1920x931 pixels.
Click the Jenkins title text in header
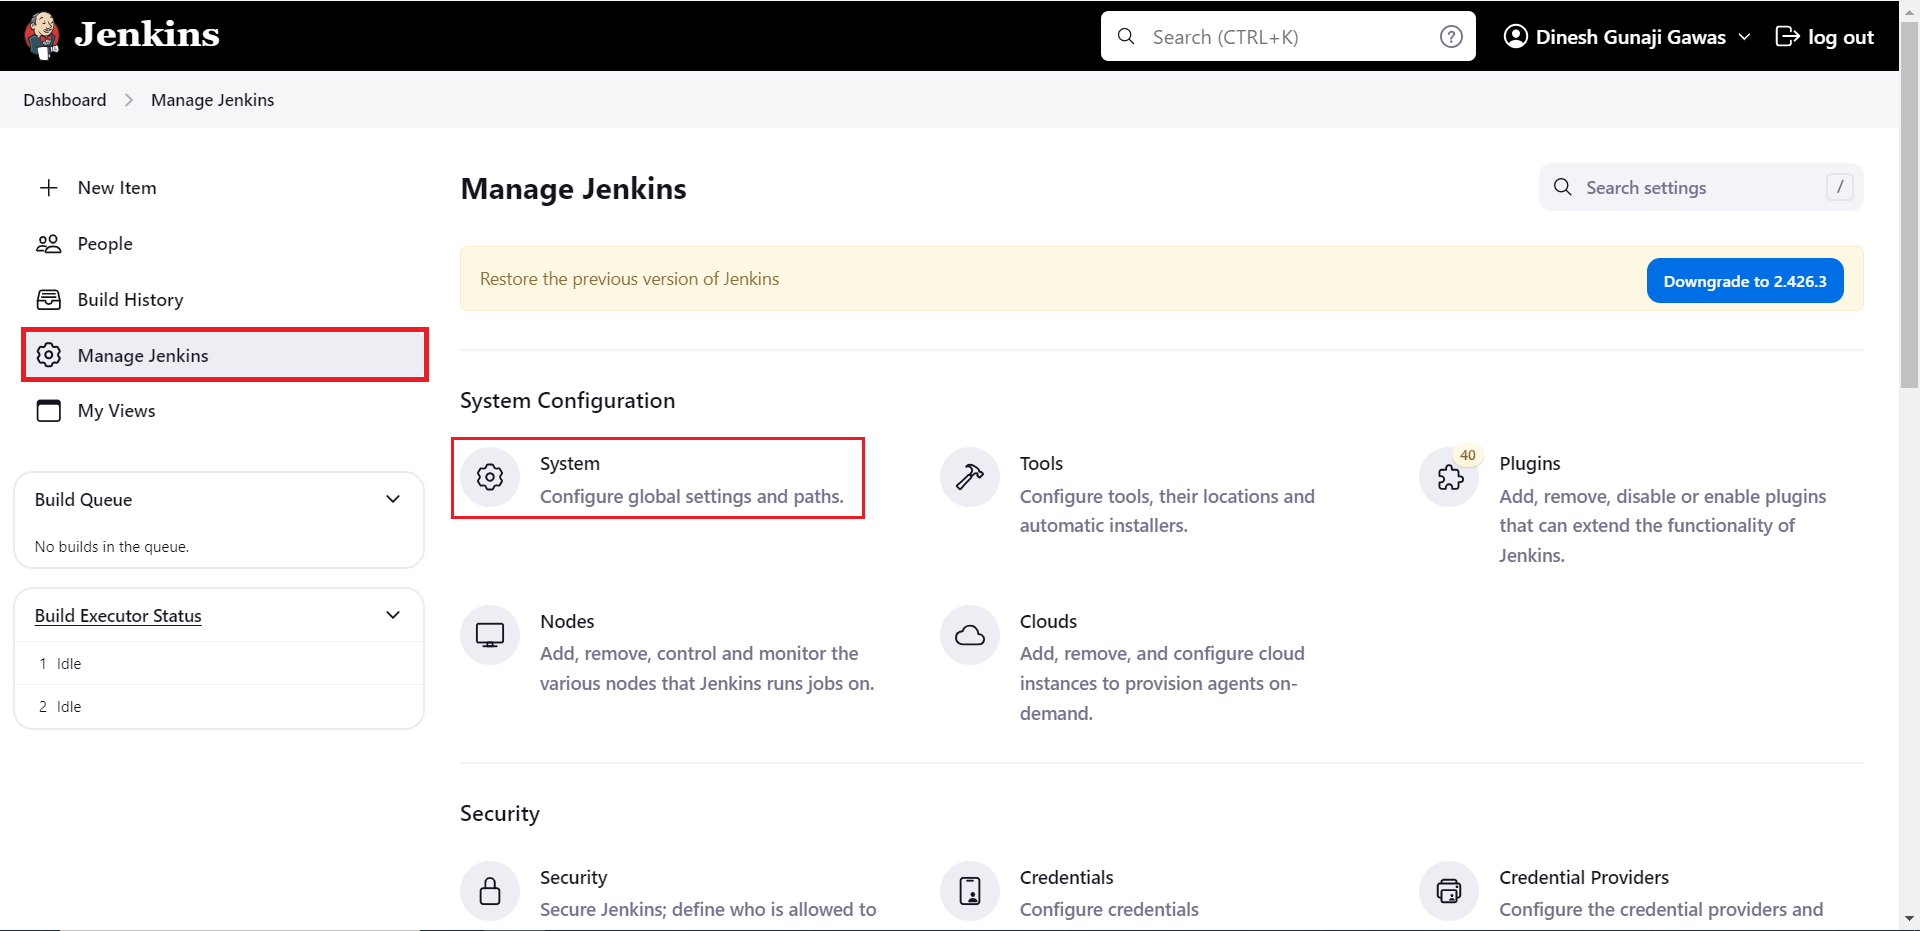click(147, 35)
